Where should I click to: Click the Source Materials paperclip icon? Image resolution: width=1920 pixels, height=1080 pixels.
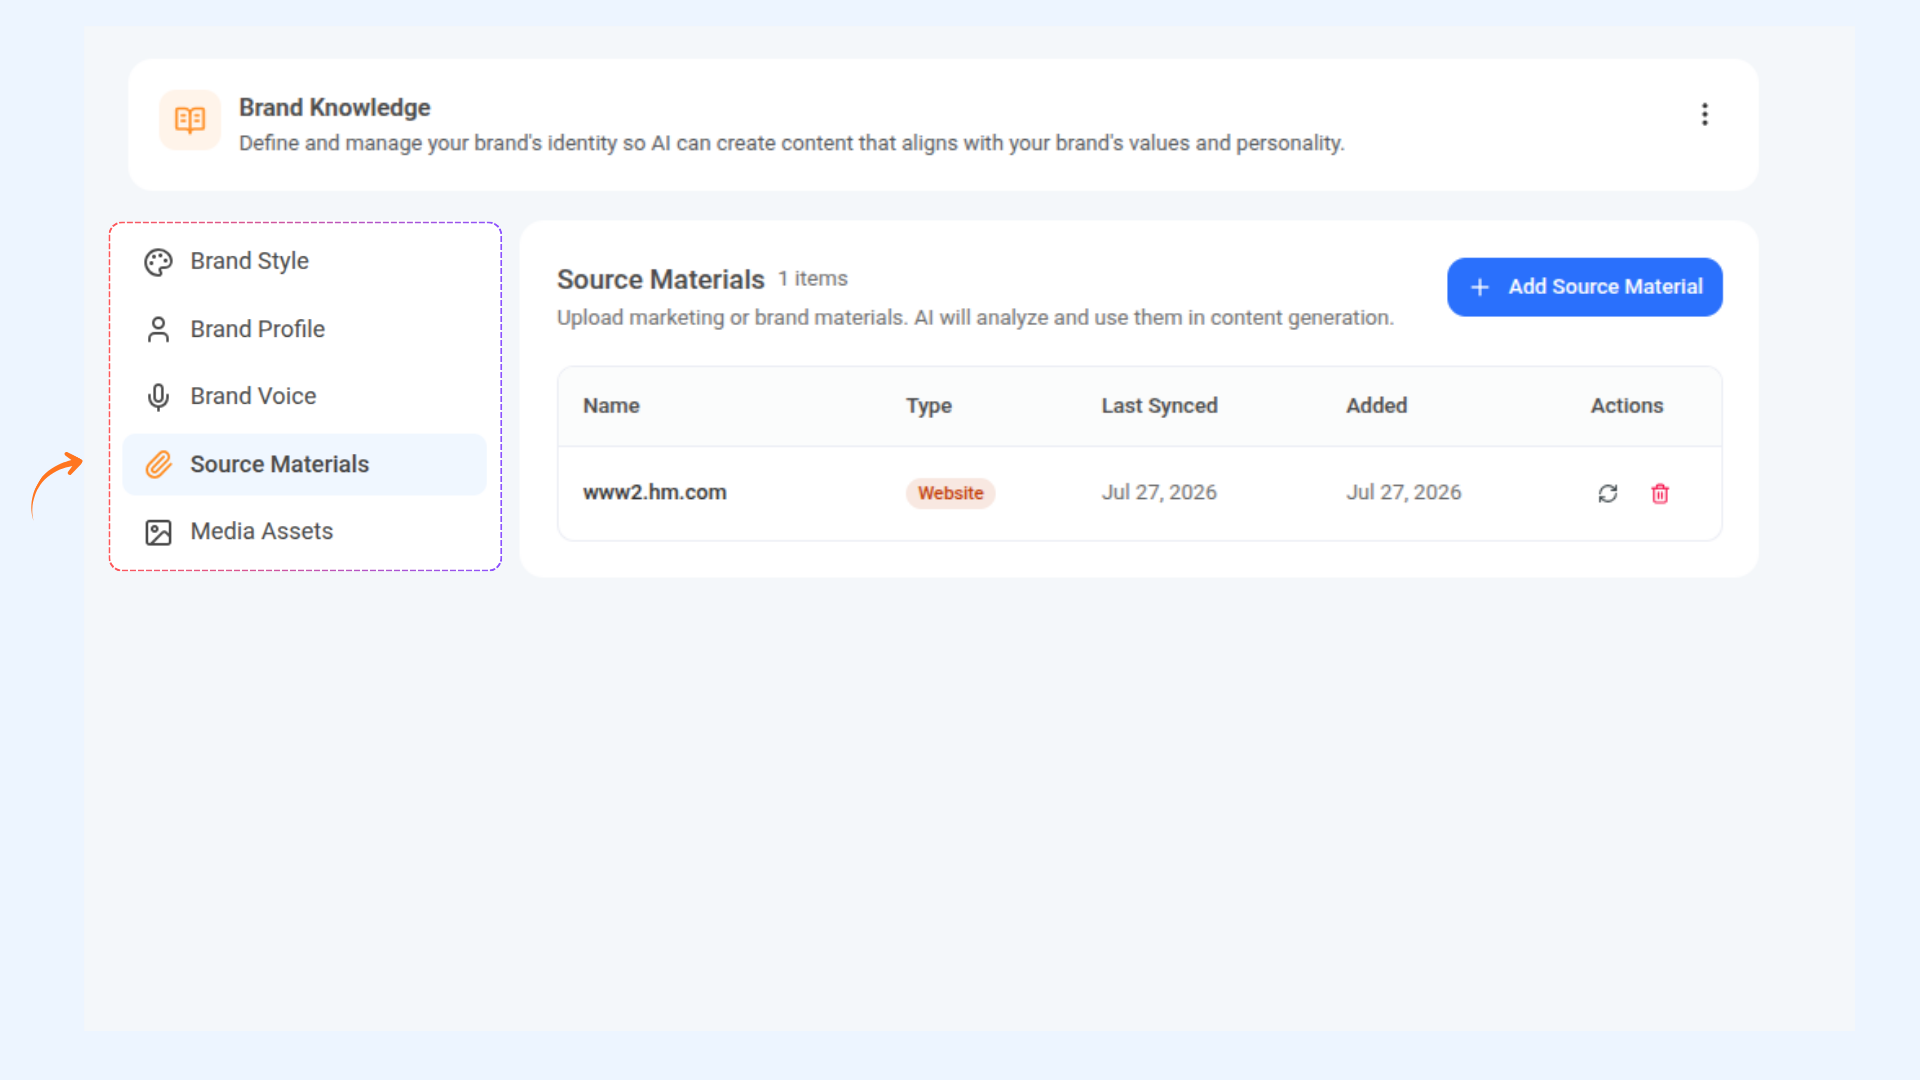(158, 464)
